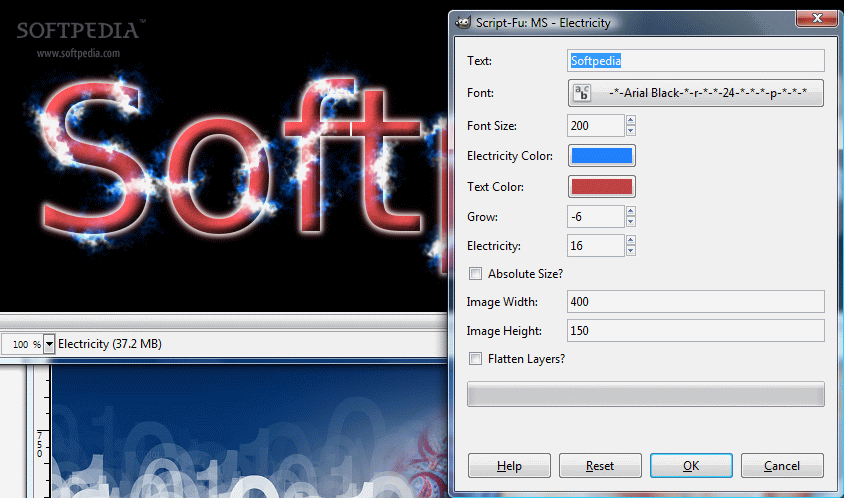Increase Electricity value with up arrow
Screen dimensions: 844x498
point(631,240)
